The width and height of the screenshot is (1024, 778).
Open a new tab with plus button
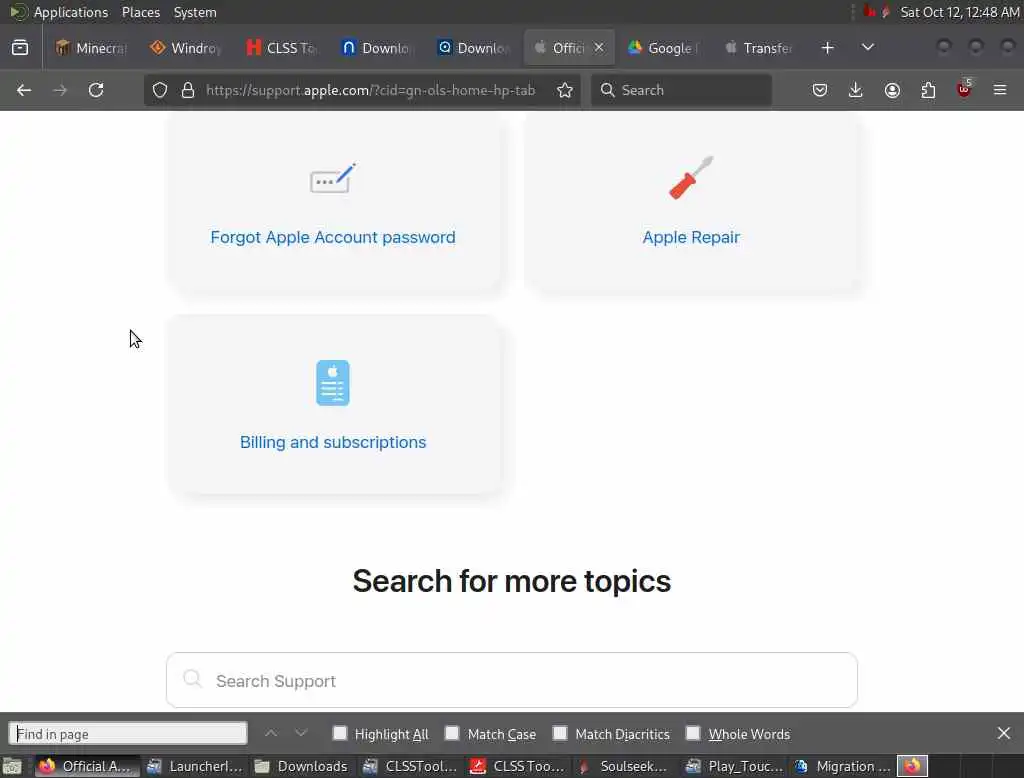click(x=827, y=48)
